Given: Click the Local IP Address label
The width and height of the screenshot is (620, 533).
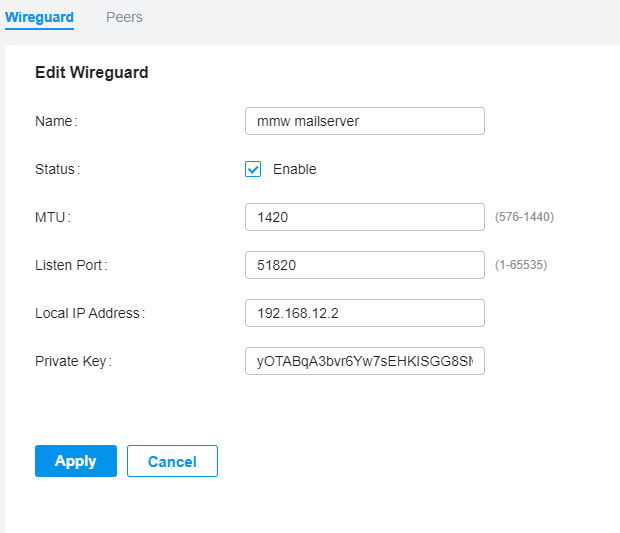Looking at the screenshot, I should point(90,313).
